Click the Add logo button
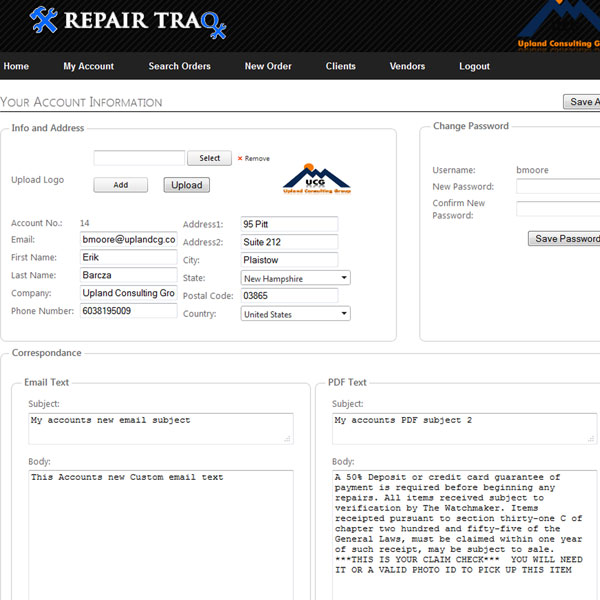Screen dimensions: 600x600 tap(120, 185)
